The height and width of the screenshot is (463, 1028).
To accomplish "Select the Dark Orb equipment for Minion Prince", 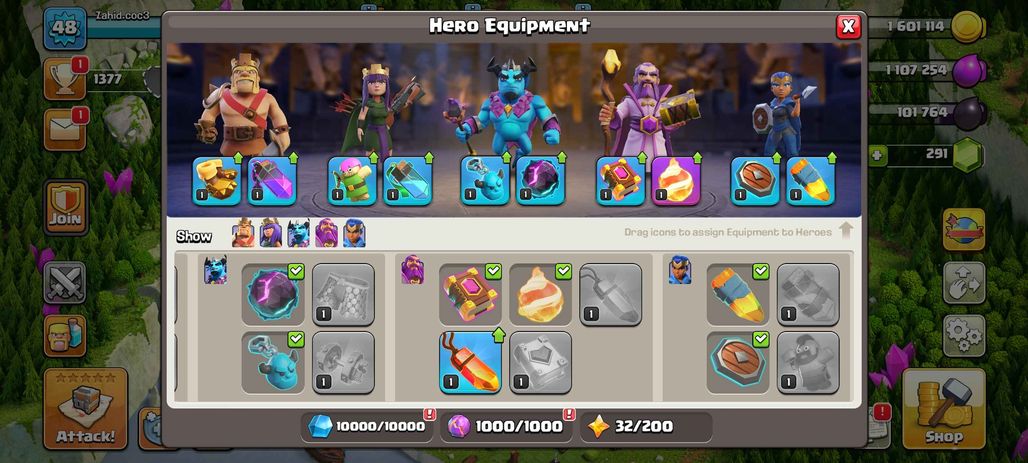I will click(273, 294).
